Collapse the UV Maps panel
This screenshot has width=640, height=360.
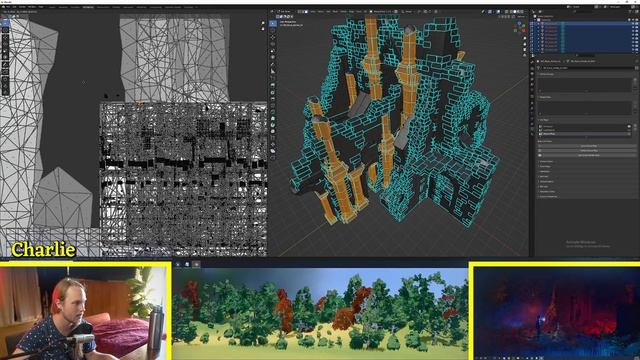[544, 120]
